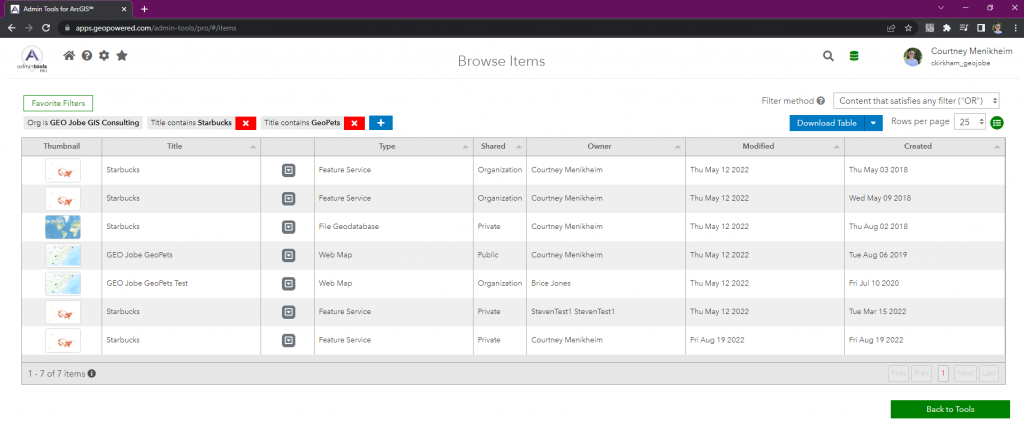The image size is (1024, 443).
Task: Open the Filter method help icon
Action: [x=821, y=101]
